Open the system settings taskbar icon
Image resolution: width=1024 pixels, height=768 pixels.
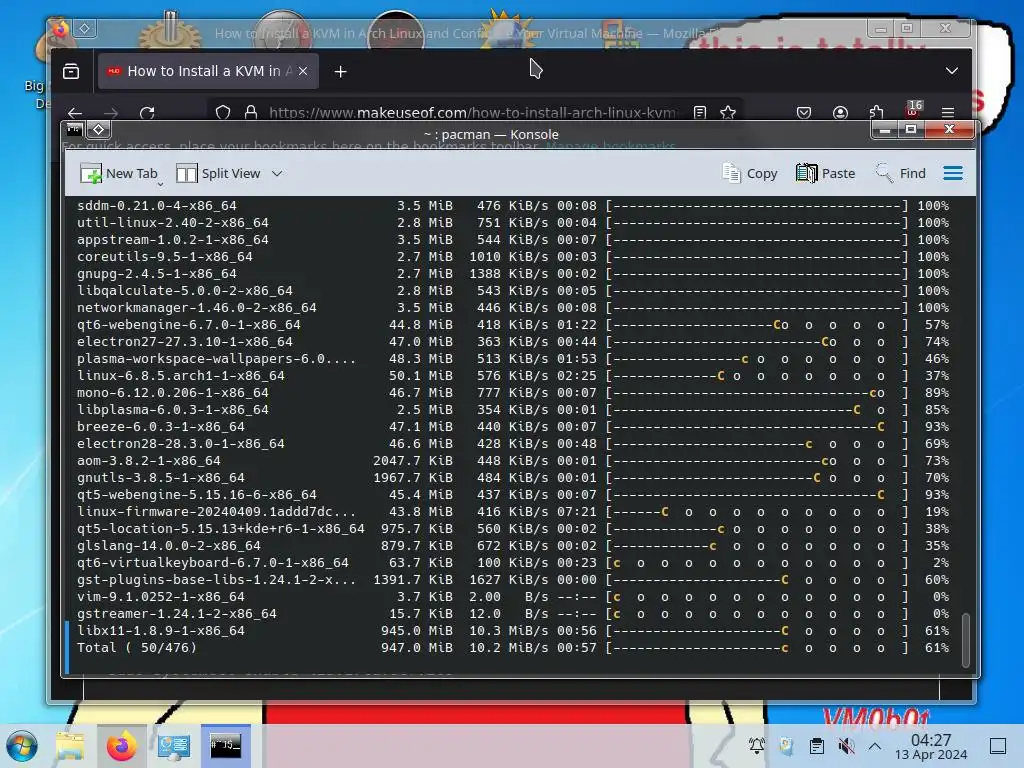coord(174,746)
